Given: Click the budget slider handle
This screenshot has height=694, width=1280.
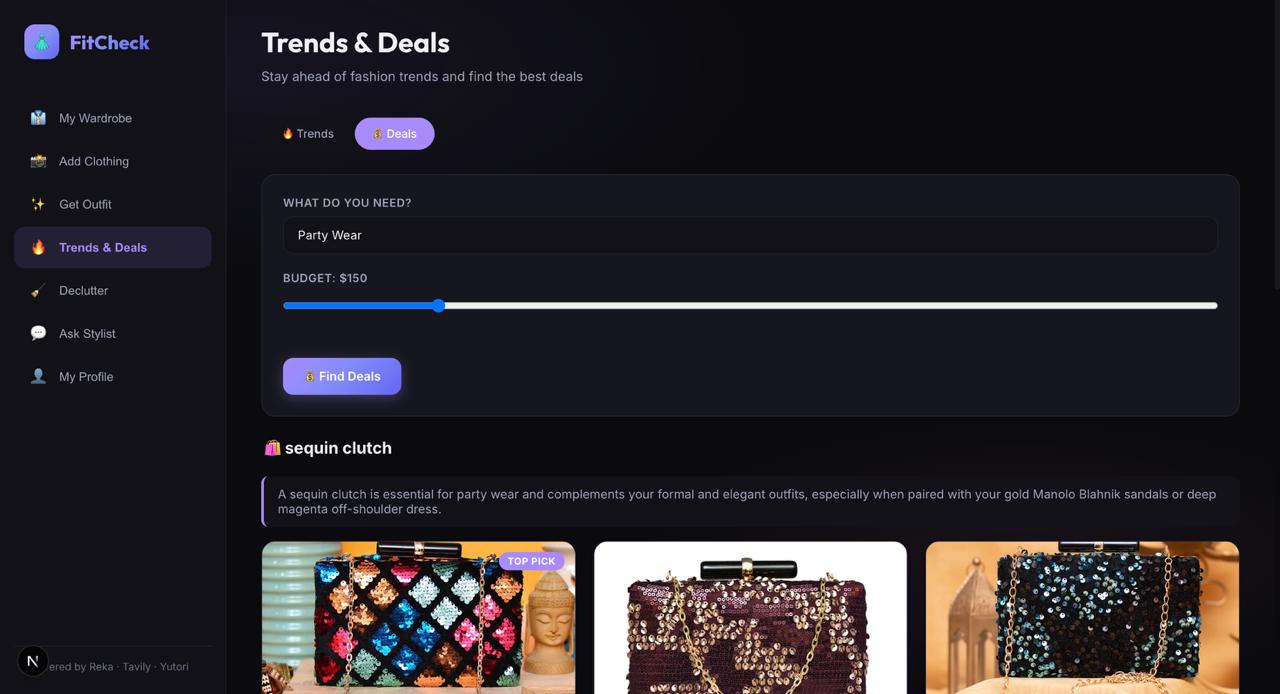Looking at the screenshot, I should tap(438, 305).
